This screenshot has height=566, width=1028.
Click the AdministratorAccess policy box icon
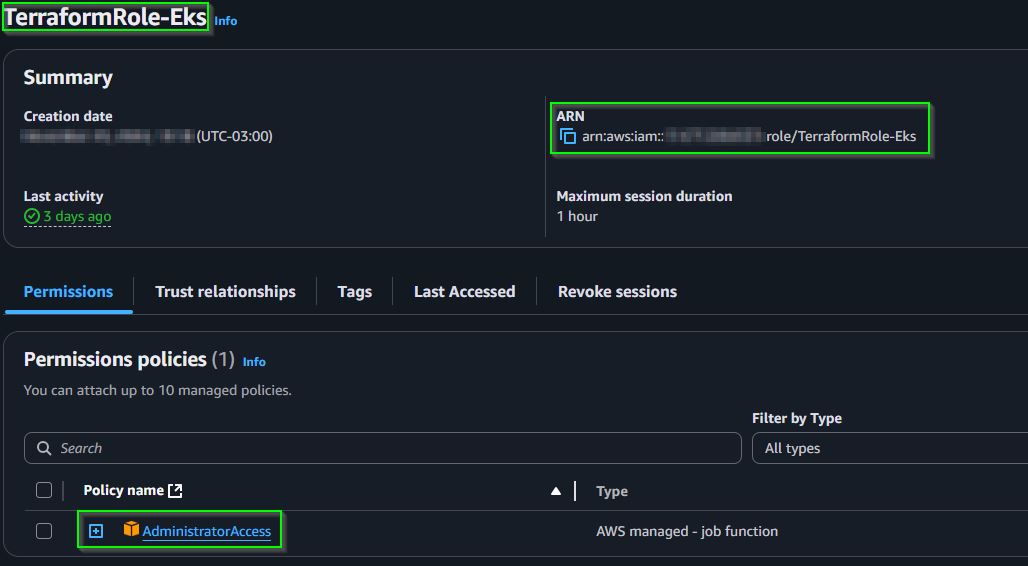pos(131,529)
